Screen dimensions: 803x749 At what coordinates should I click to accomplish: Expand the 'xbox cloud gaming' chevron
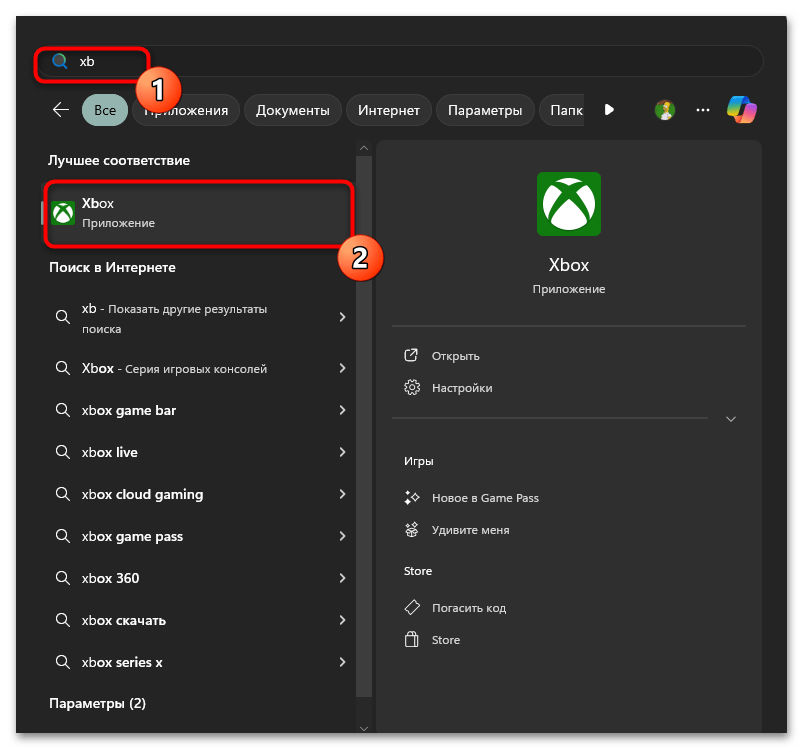tap(343, 494)
